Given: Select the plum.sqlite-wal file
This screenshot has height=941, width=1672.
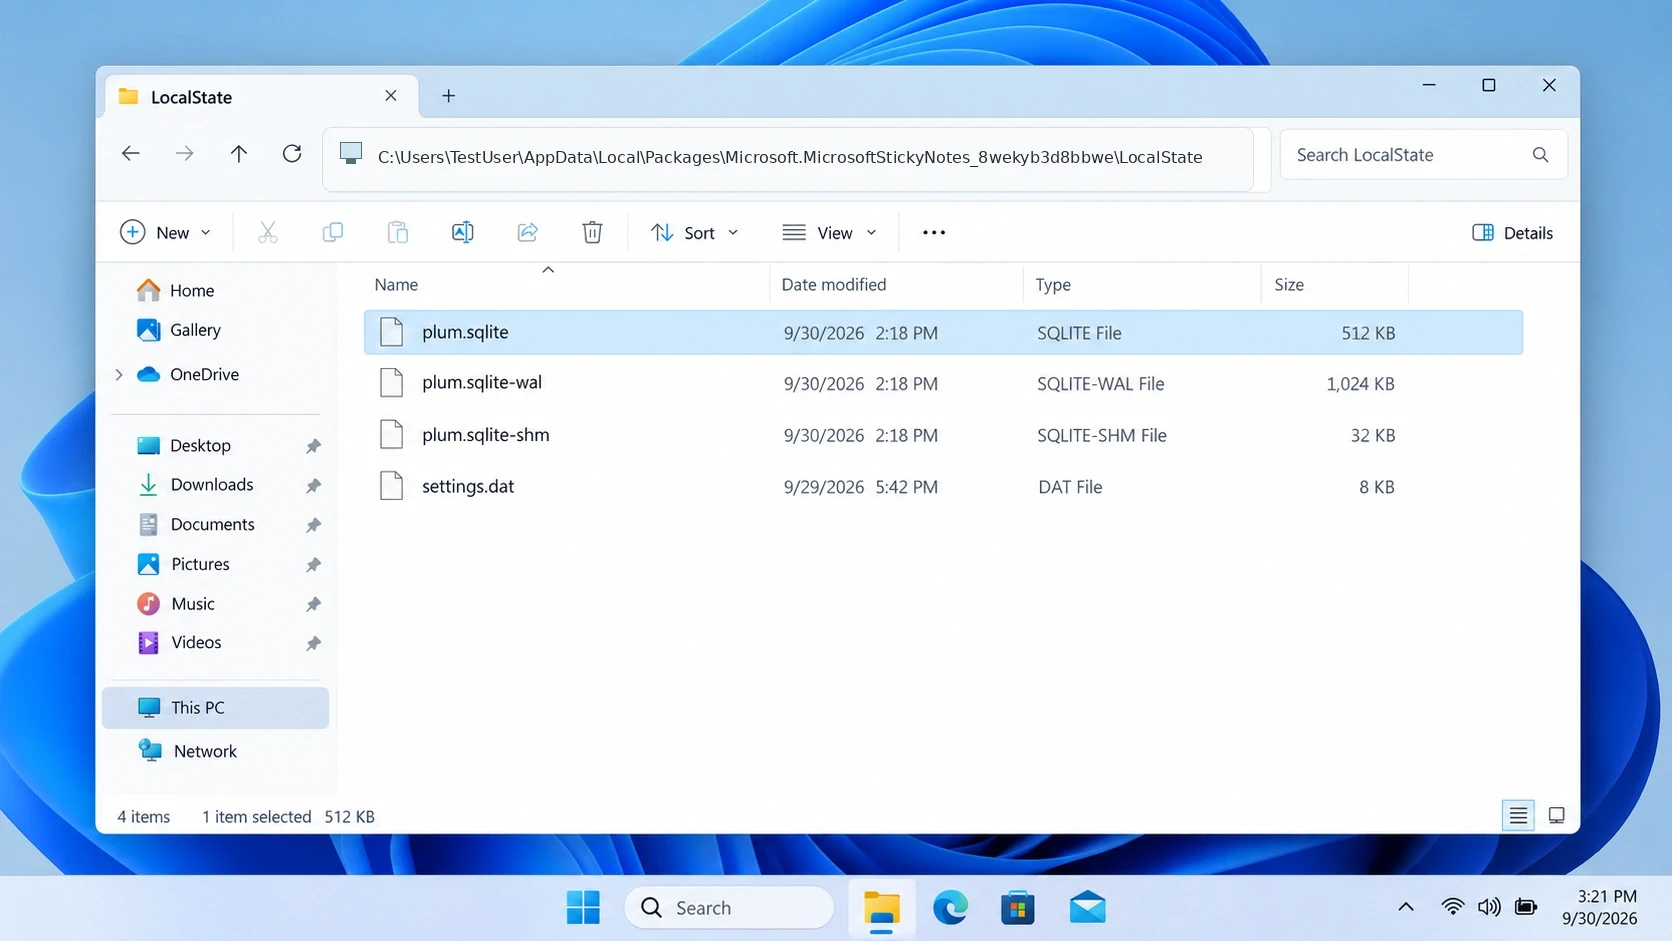Looking at the screenshot, I should (x=943, y=384).
